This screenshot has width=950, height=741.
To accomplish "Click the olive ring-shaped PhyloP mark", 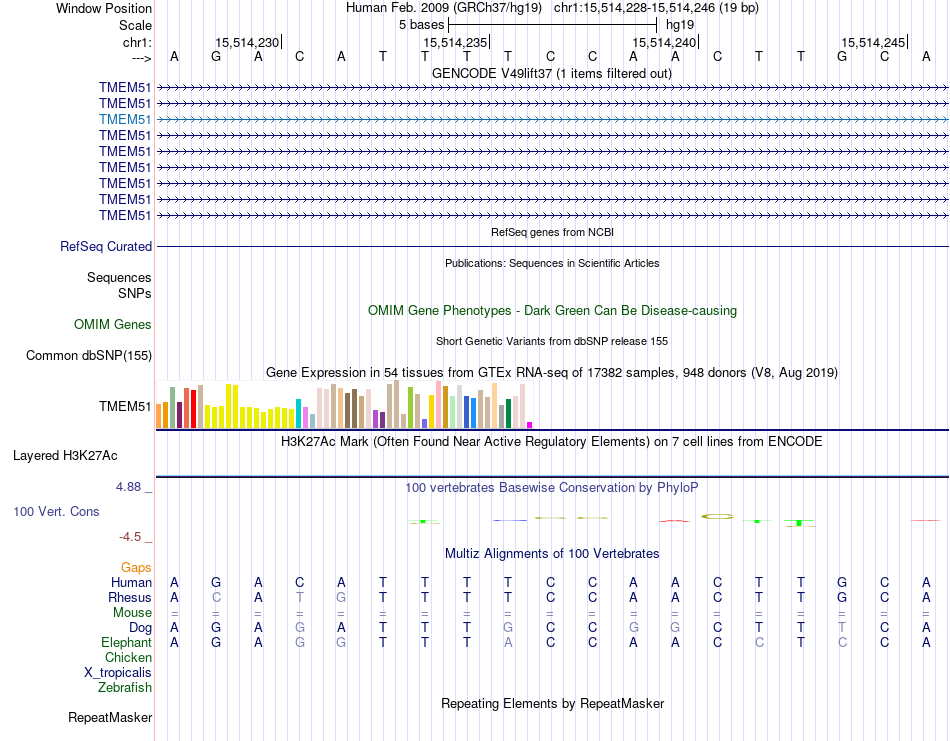I will [717, 516].
